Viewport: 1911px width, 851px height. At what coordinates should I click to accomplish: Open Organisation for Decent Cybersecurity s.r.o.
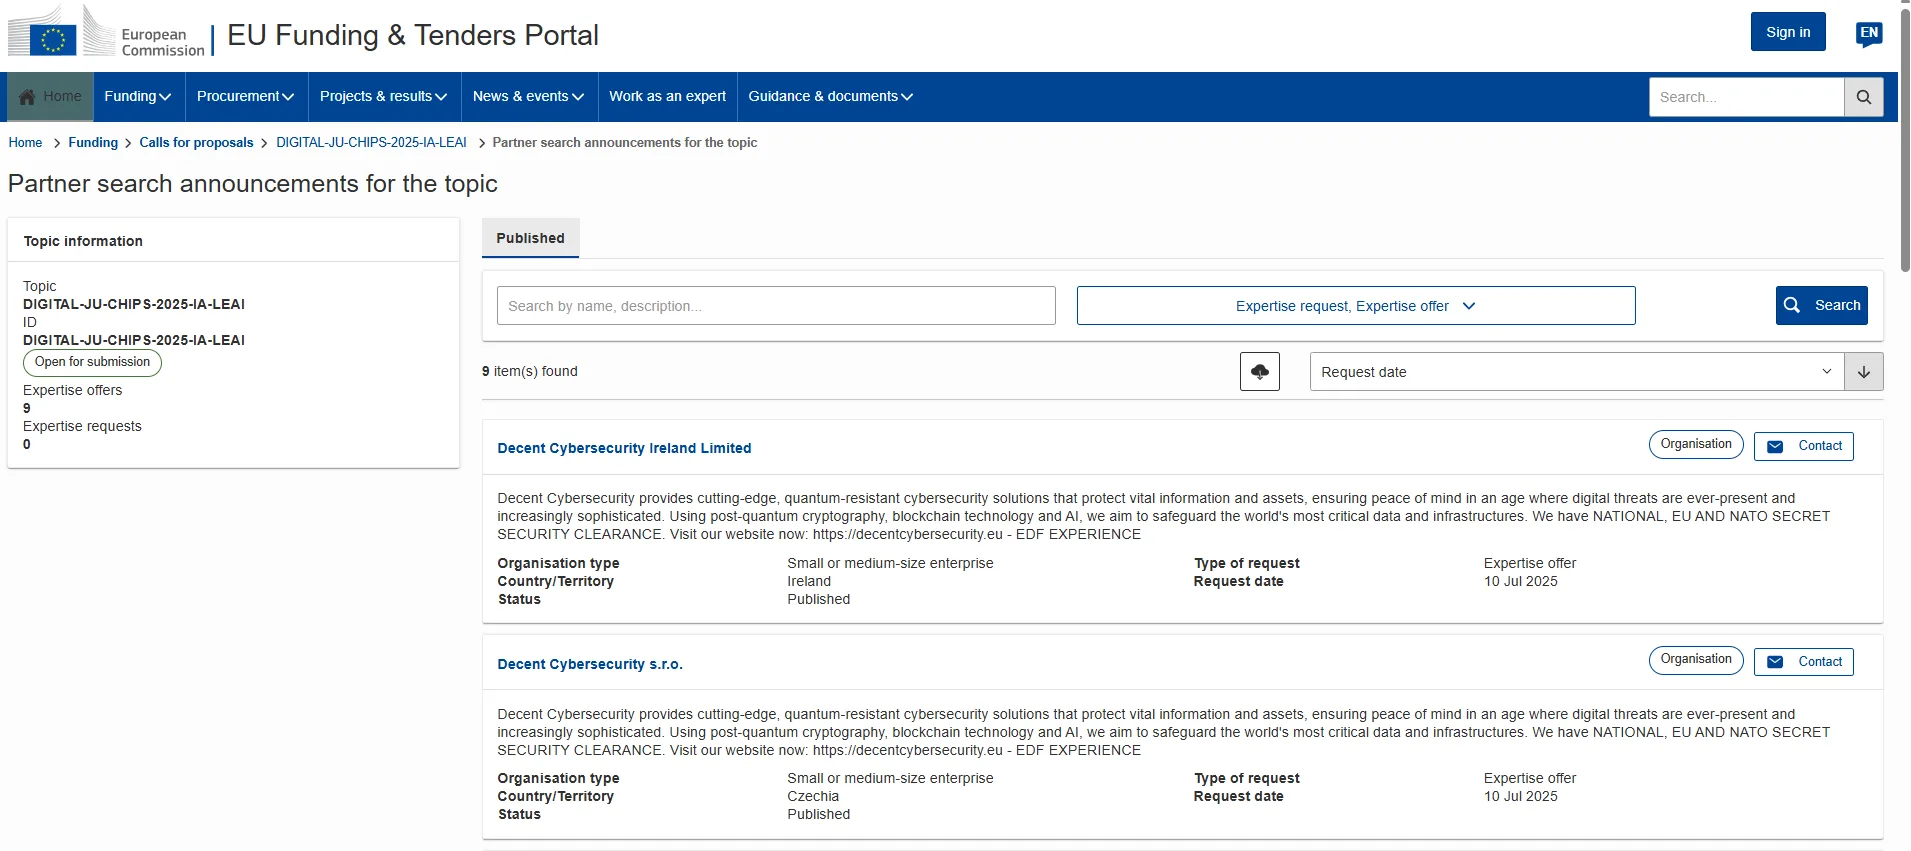1696,660
